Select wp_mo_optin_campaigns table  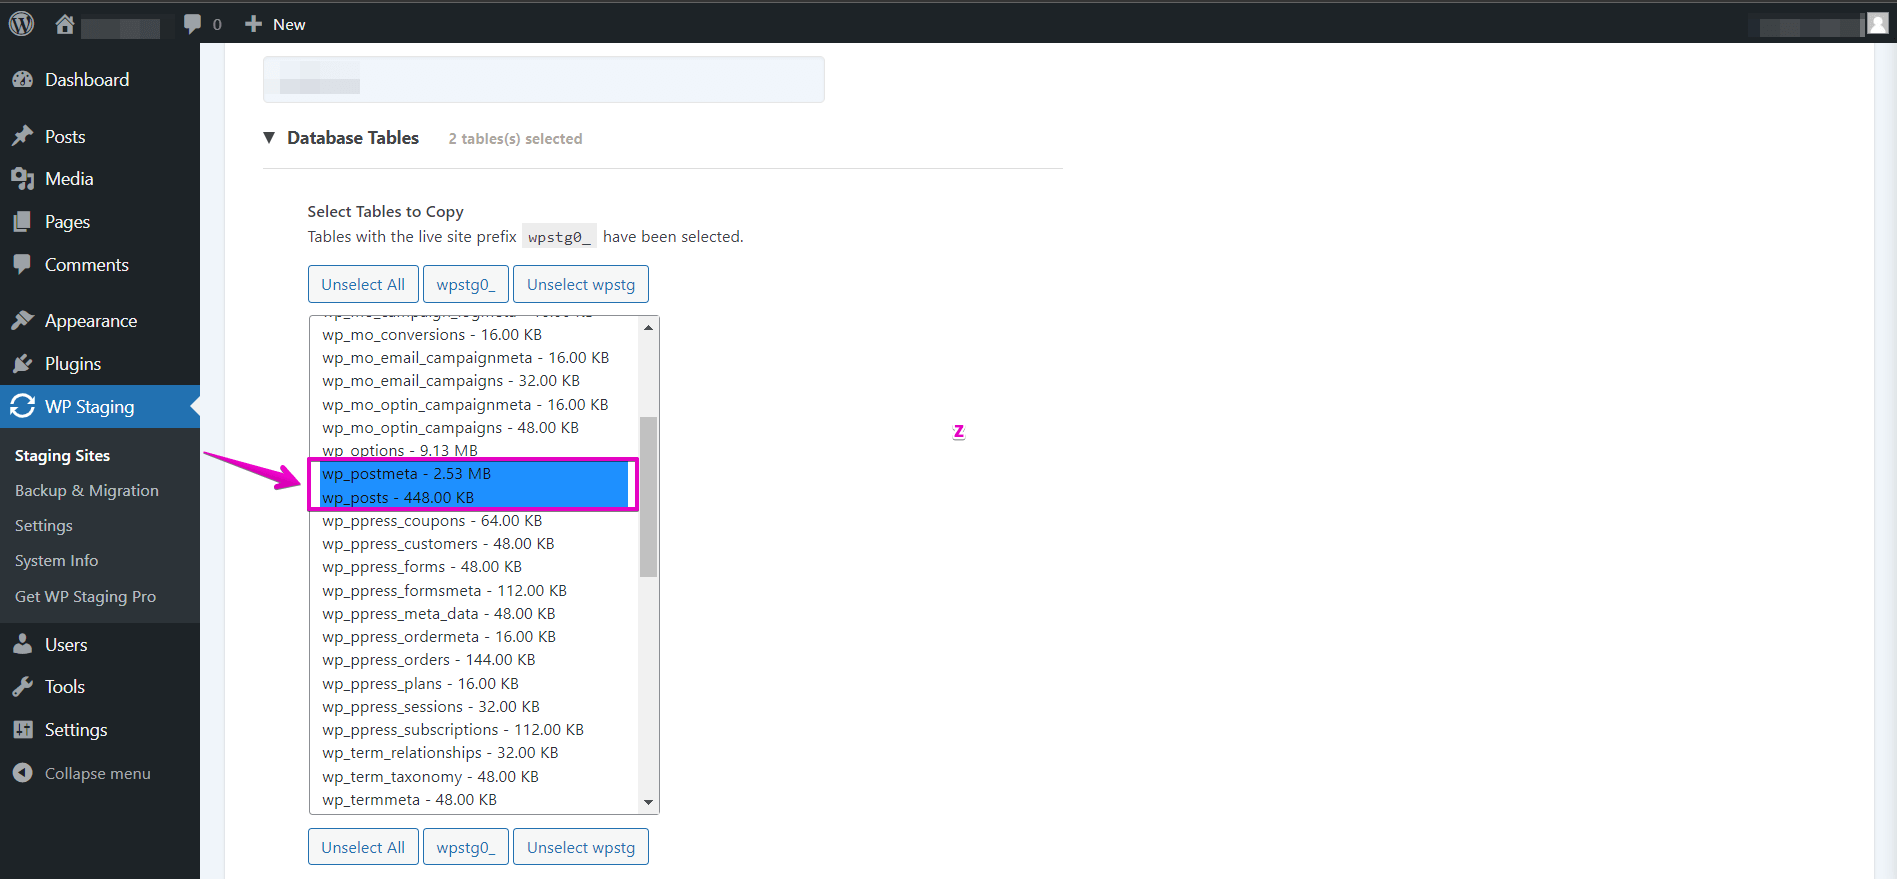[x=475, y=428]
